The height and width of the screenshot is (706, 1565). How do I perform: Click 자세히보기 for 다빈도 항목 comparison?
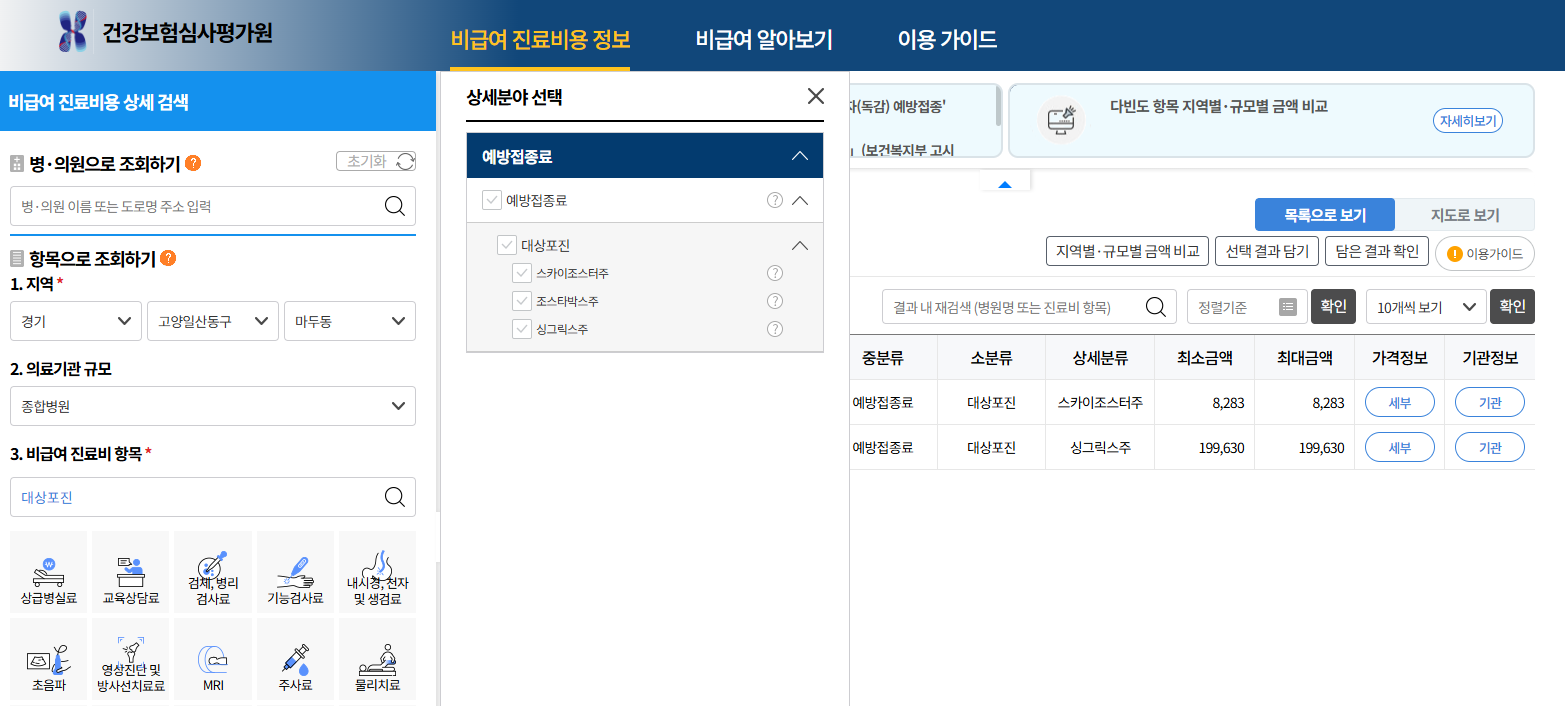click(1467, 119)
